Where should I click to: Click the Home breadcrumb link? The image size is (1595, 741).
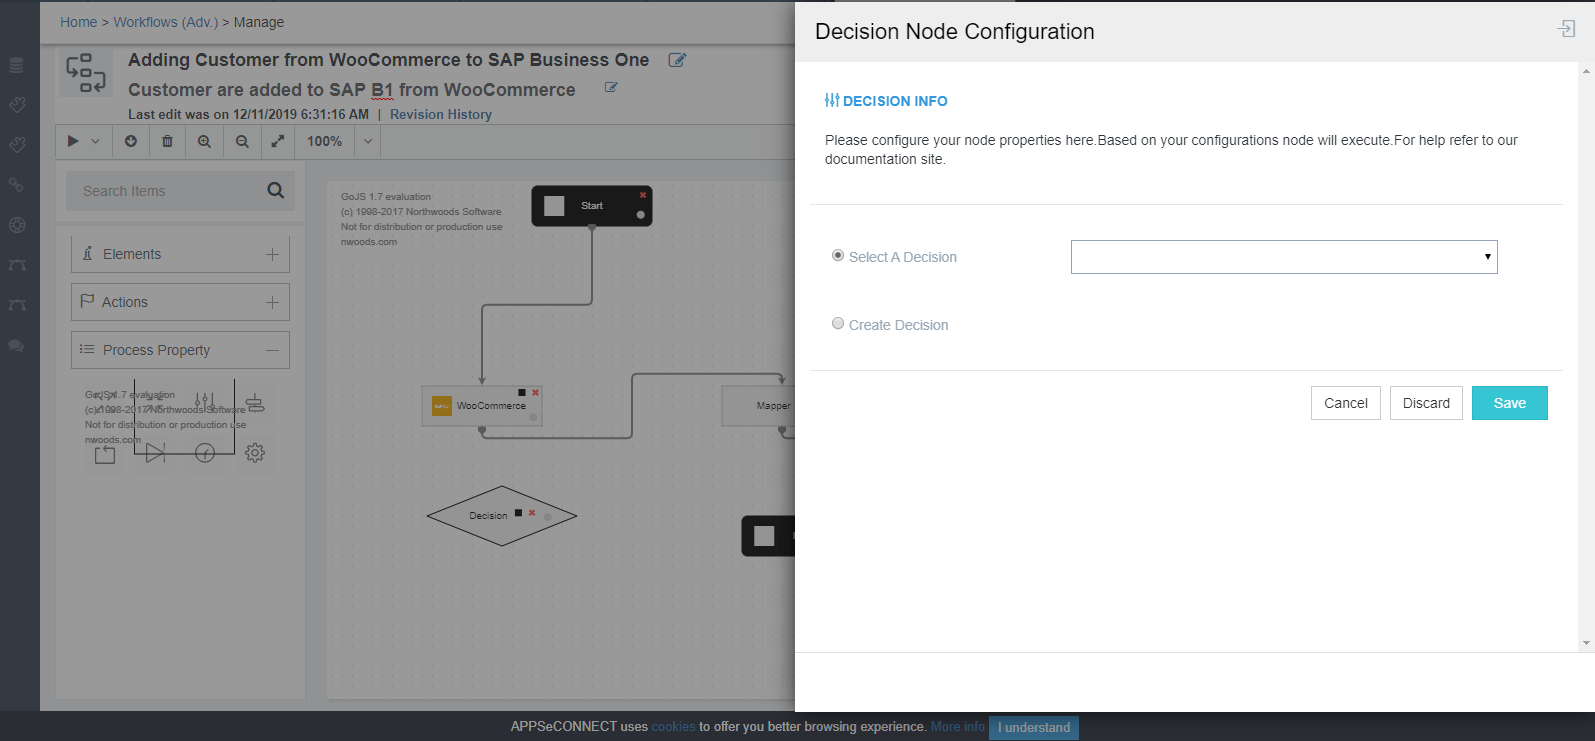79,22
